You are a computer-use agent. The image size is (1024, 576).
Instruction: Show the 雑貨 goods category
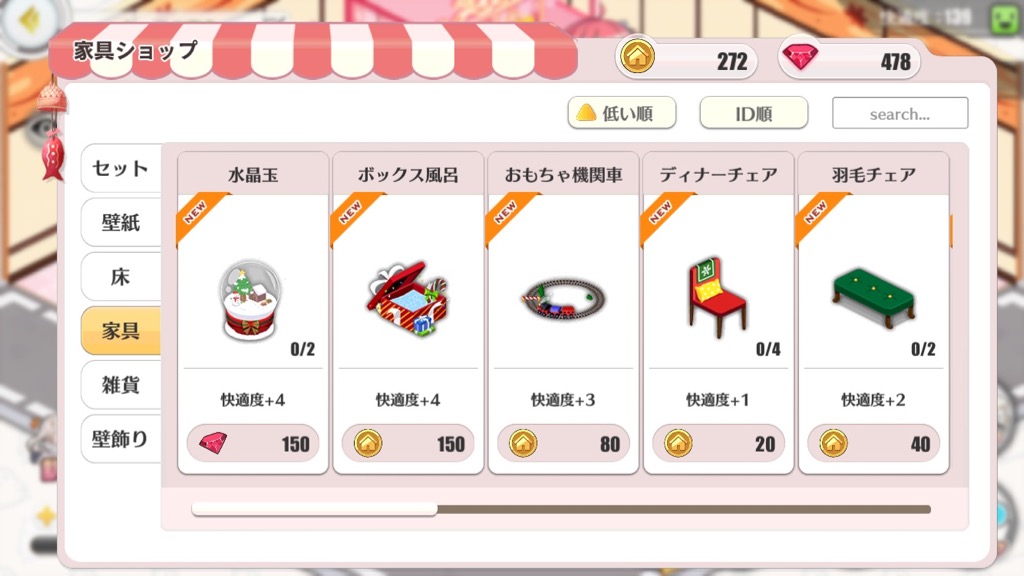121,385
